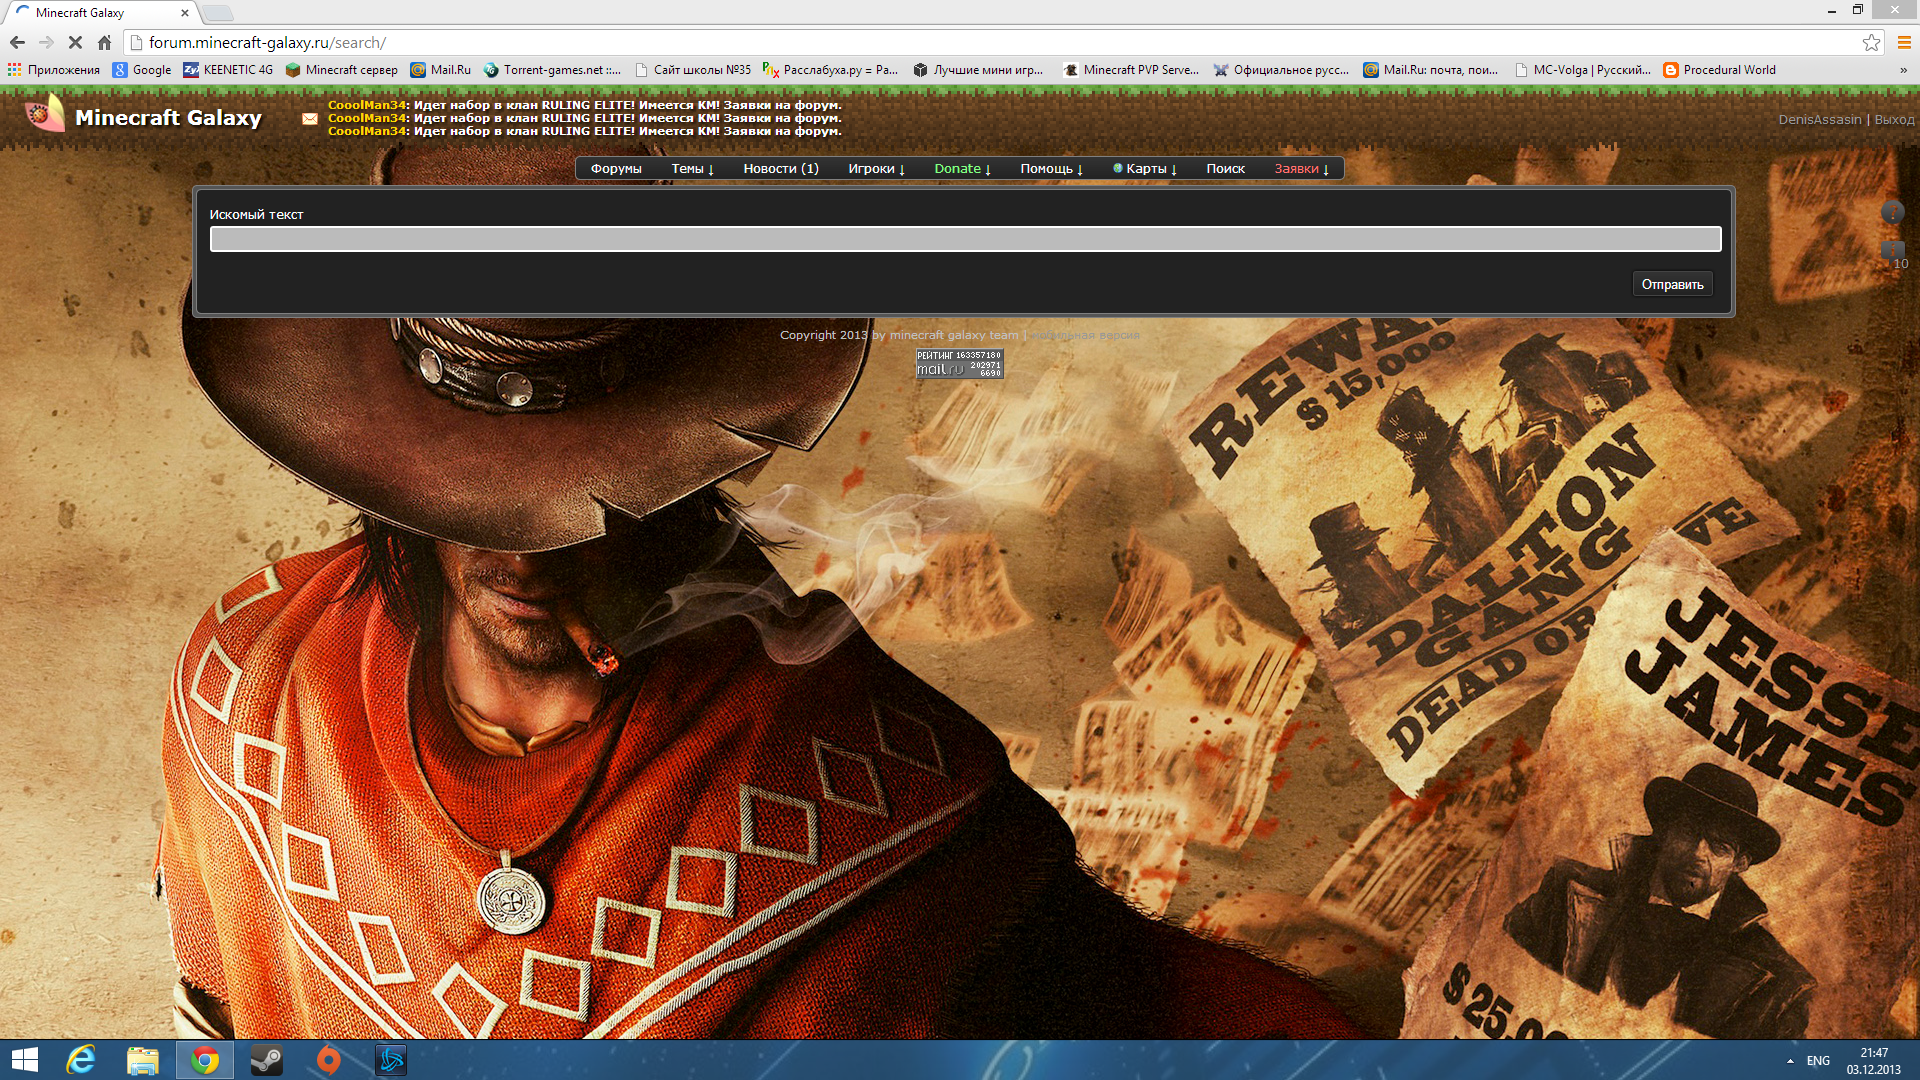Open the Chrome menu hamburger icon
1920x1080 pixels.
[x=1904, y=42]
